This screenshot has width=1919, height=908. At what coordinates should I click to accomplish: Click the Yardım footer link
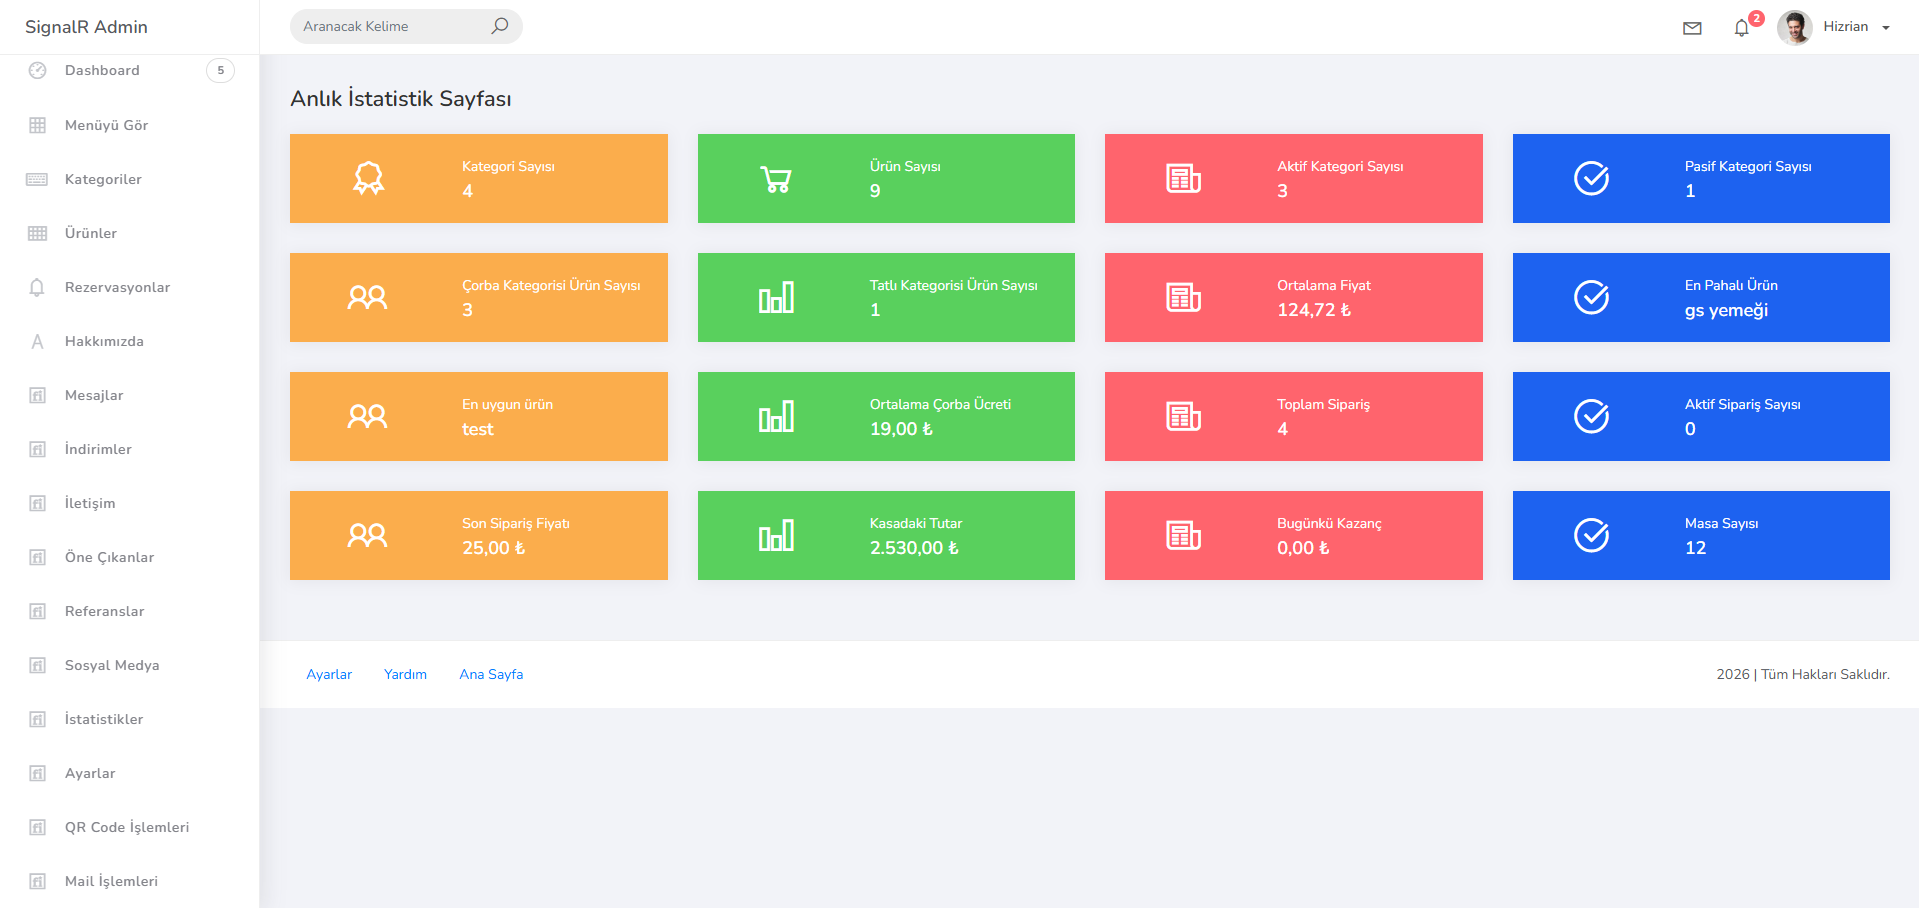point(405,674)
